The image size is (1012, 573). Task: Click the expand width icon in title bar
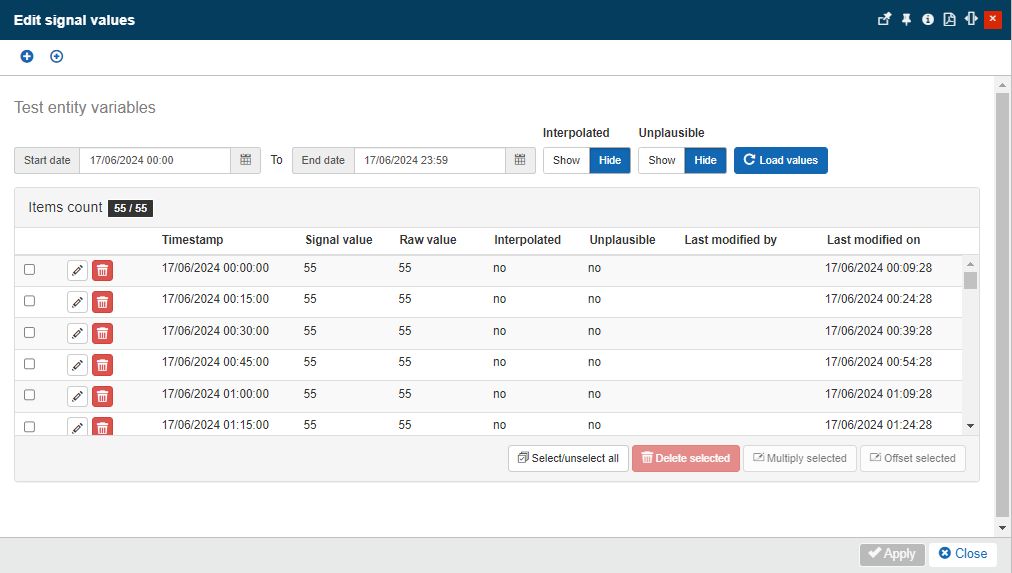pos(970,19)
